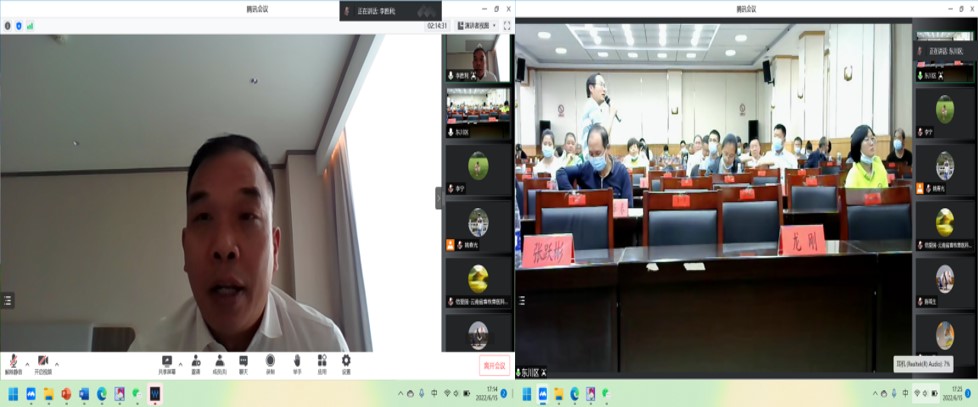Screen dimensions: 978x407
Task: Open Microsoft Edge on left taskbar
Action: 101,394
